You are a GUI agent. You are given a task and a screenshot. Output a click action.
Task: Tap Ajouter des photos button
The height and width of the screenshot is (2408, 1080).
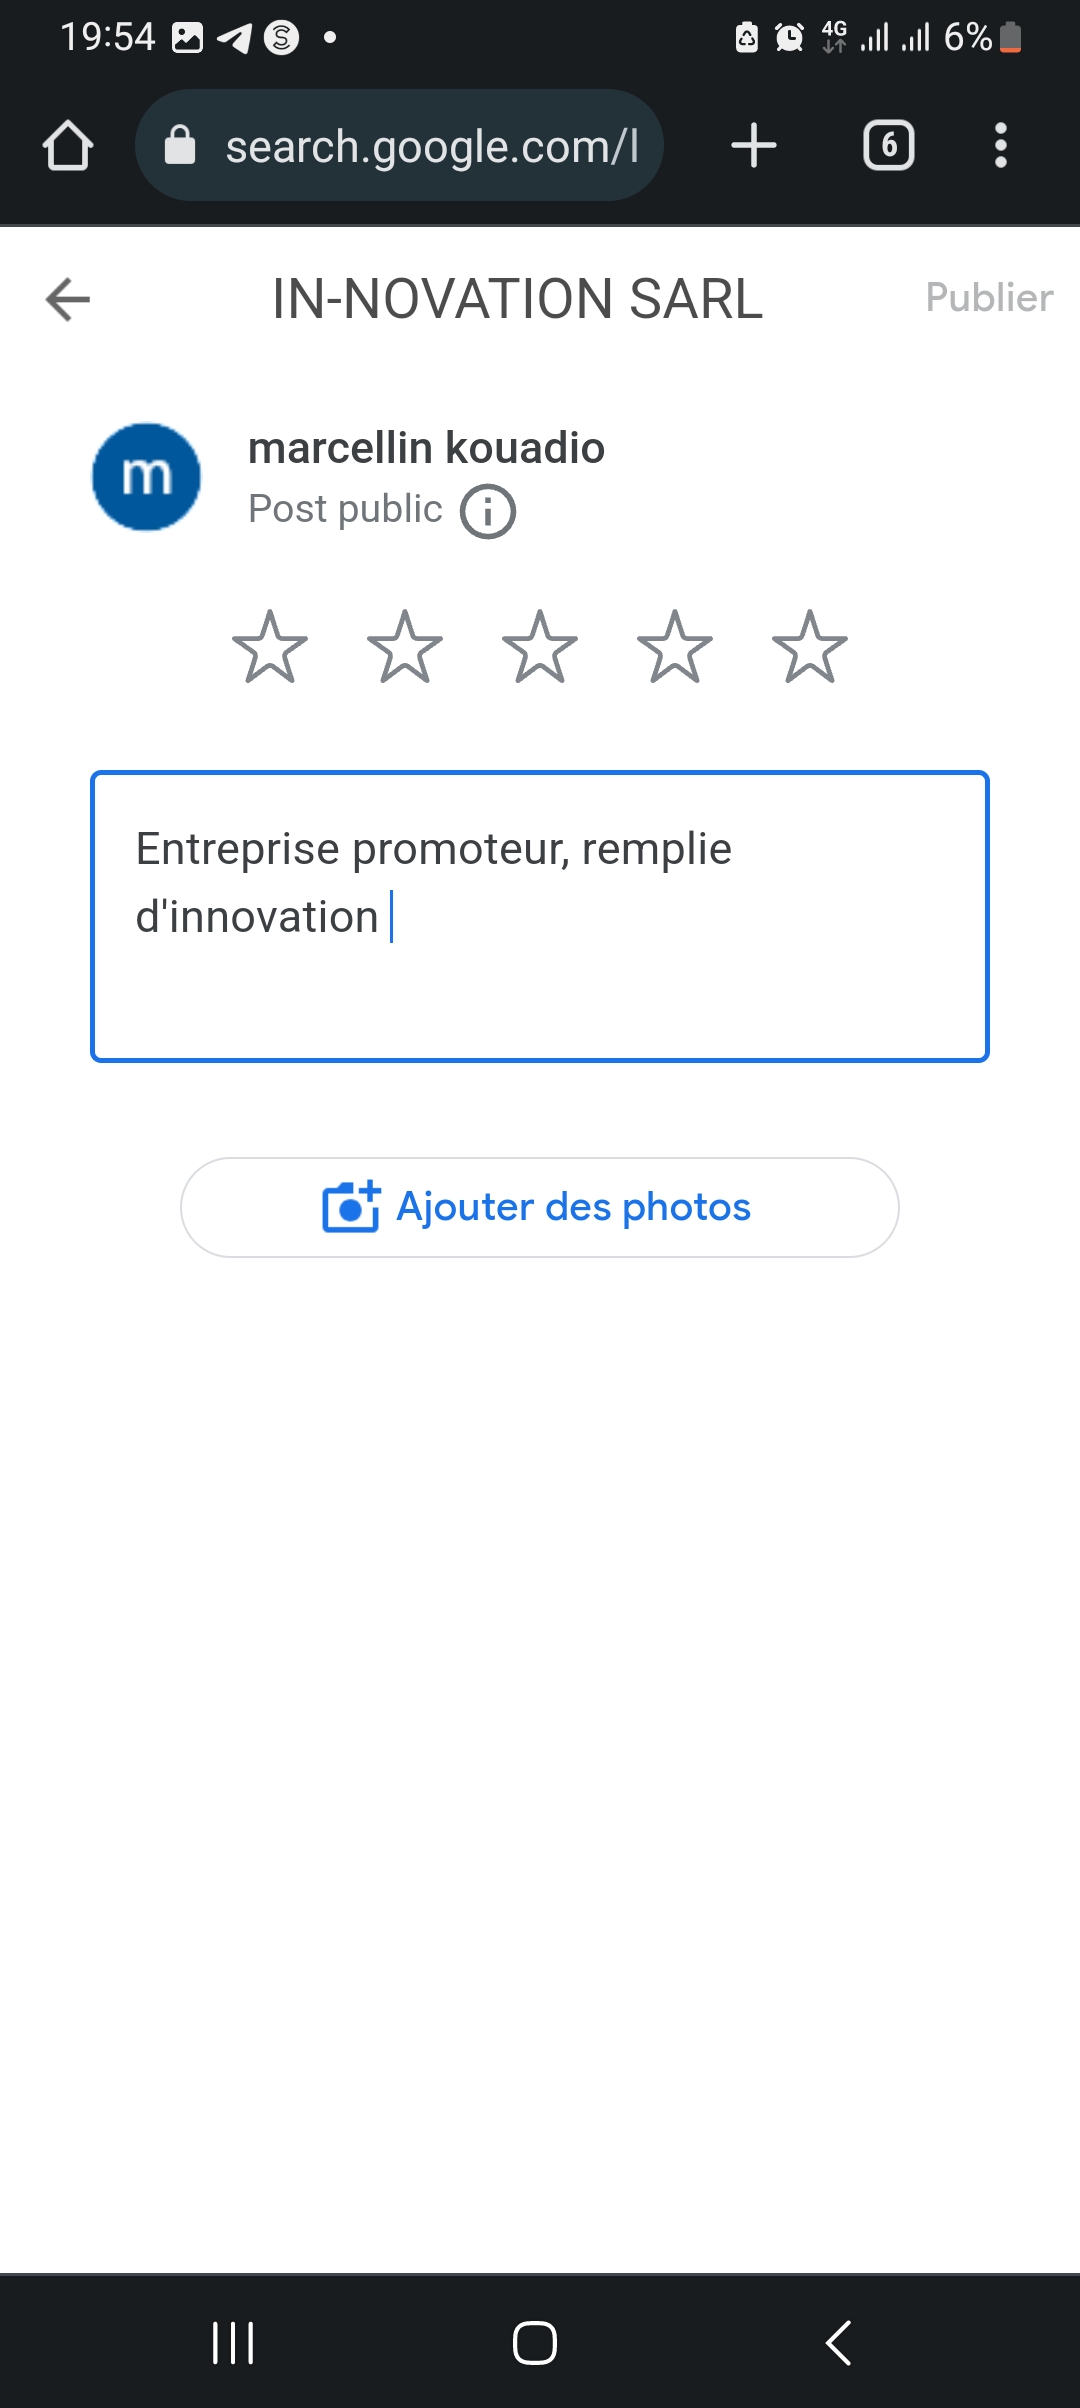(540, 1207)
